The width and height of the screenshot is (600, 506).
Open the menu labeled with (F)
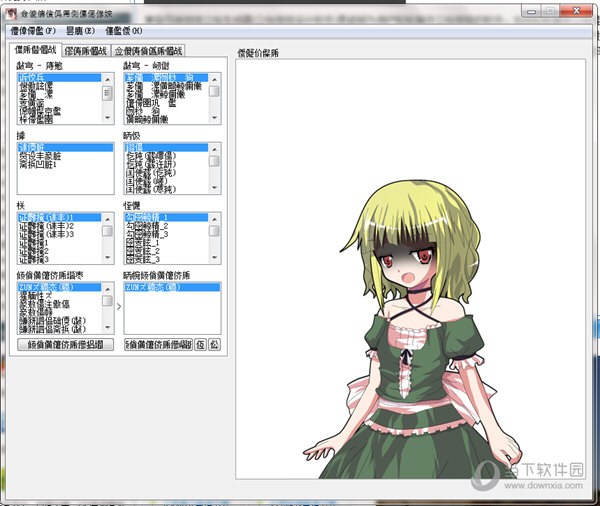[33, 31]
